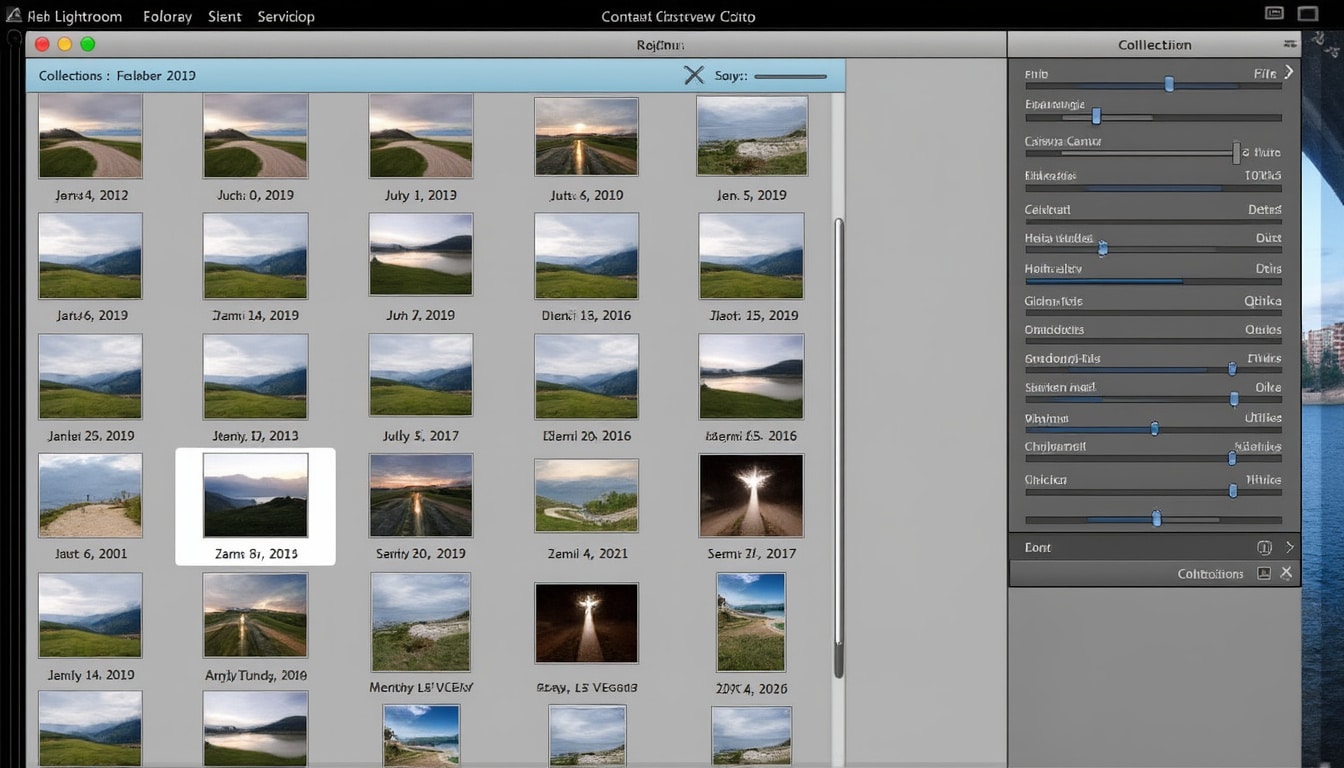Adjust the Camera Camtz slider handle
This screenshot has height=768, width=1344.
pyautogui.click(x=1237, y=152)
